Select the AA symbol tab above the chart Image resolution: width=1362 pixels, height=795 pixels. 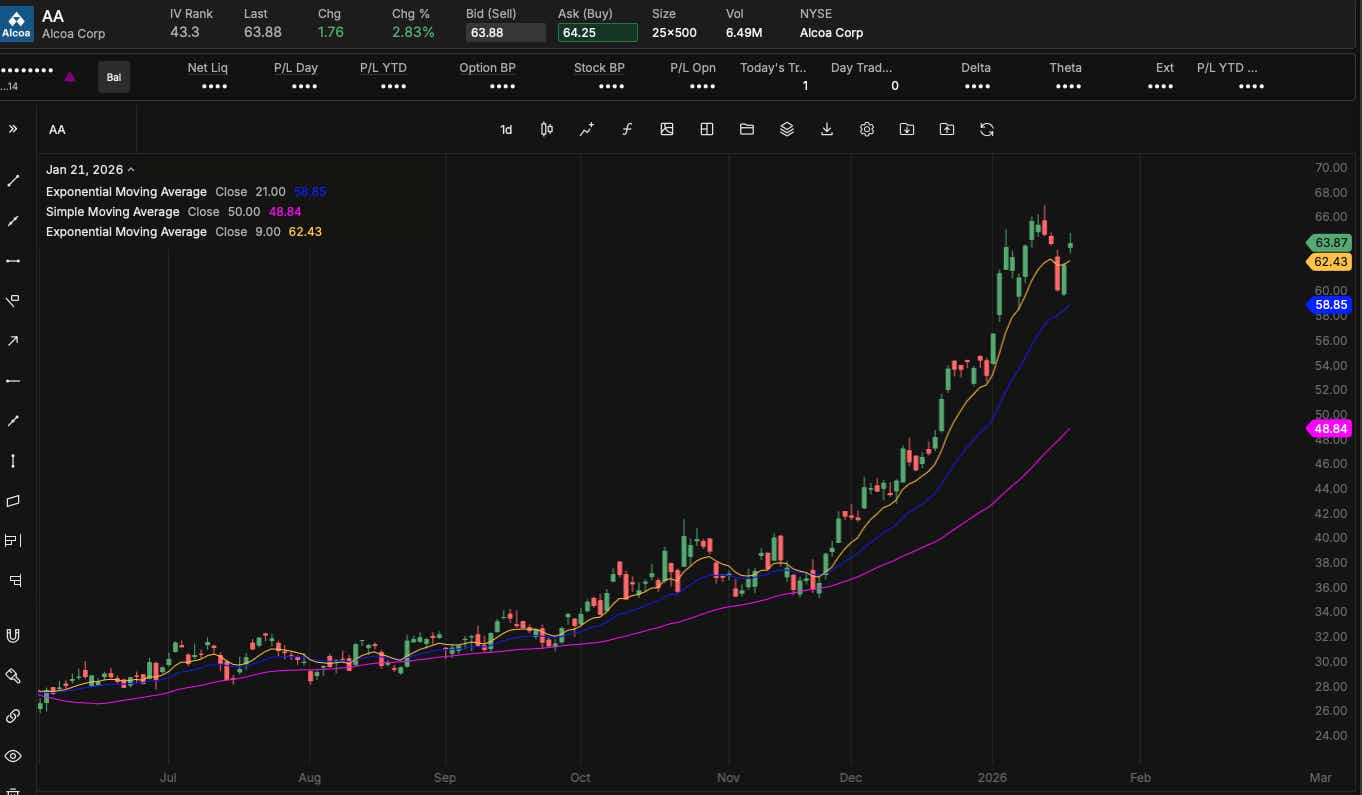point(57,129)
